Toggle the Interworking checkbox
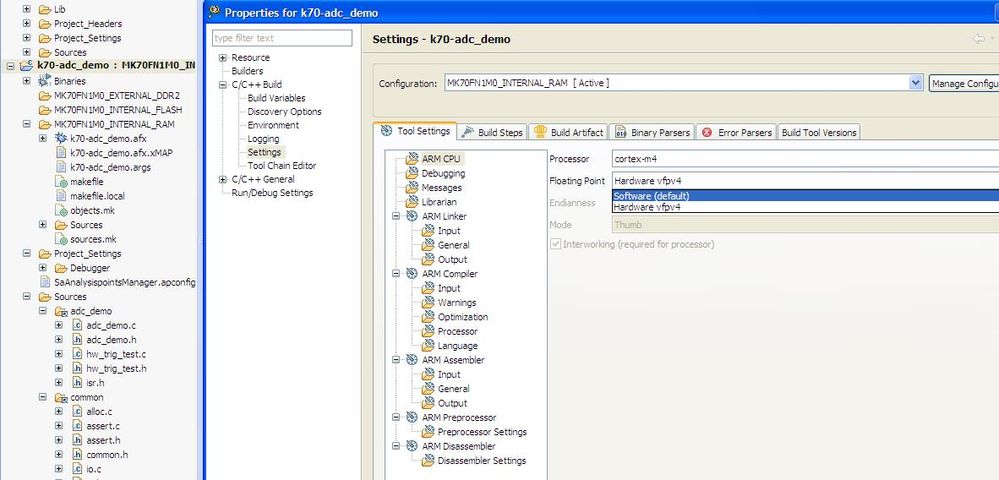999x480 pixels. (x=556, y=244)
